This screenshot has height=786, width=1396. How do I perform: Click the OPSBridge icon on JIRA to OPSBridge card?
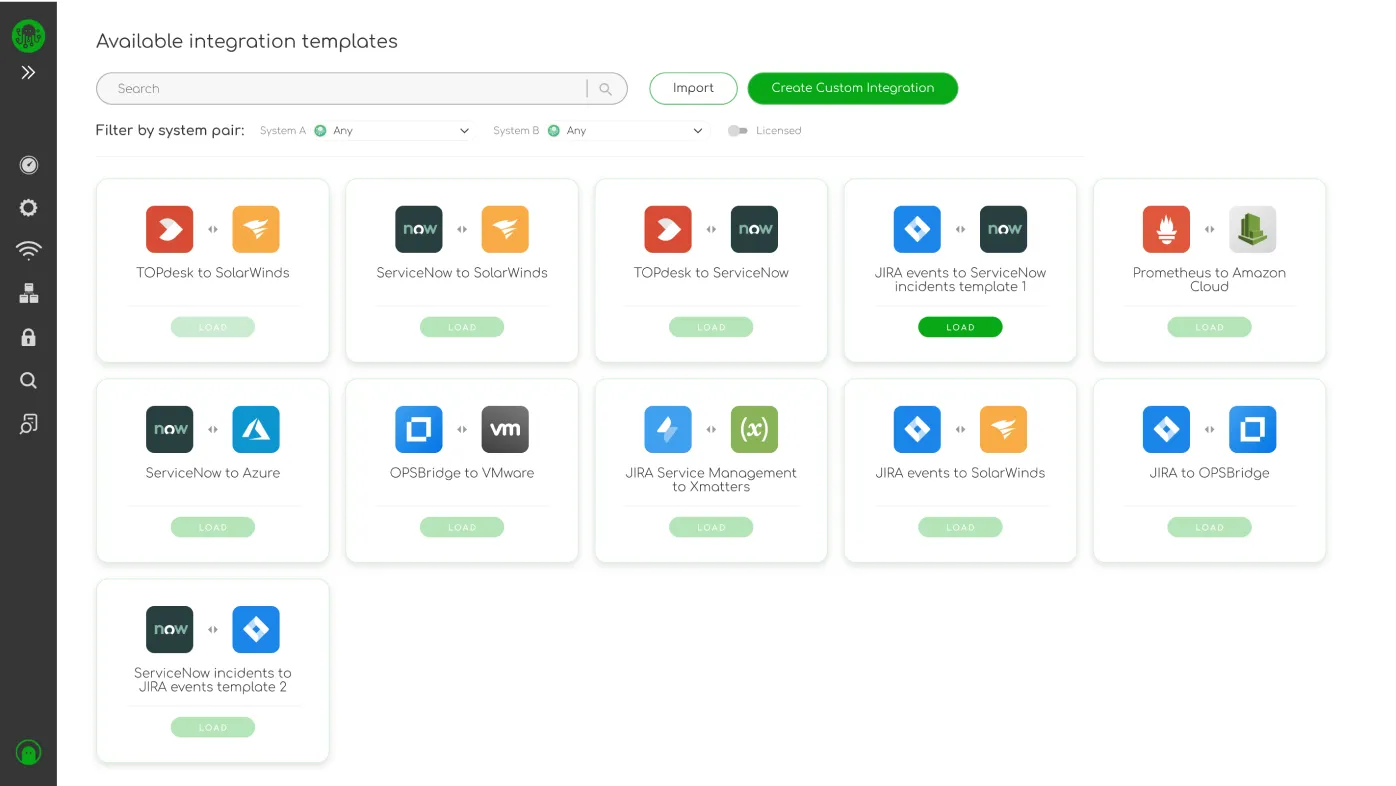tap(1253, 429)
